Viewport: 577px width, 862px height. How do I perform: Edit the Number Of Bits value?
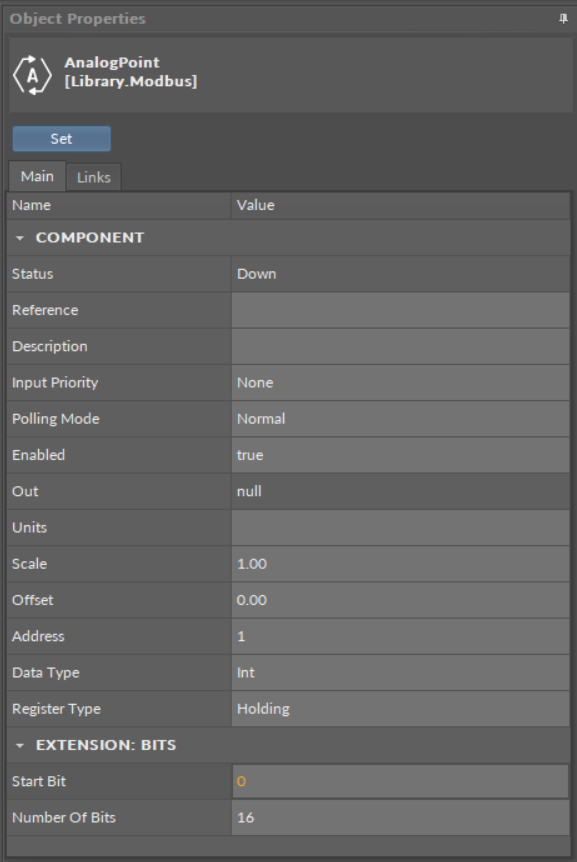point(400,818)
